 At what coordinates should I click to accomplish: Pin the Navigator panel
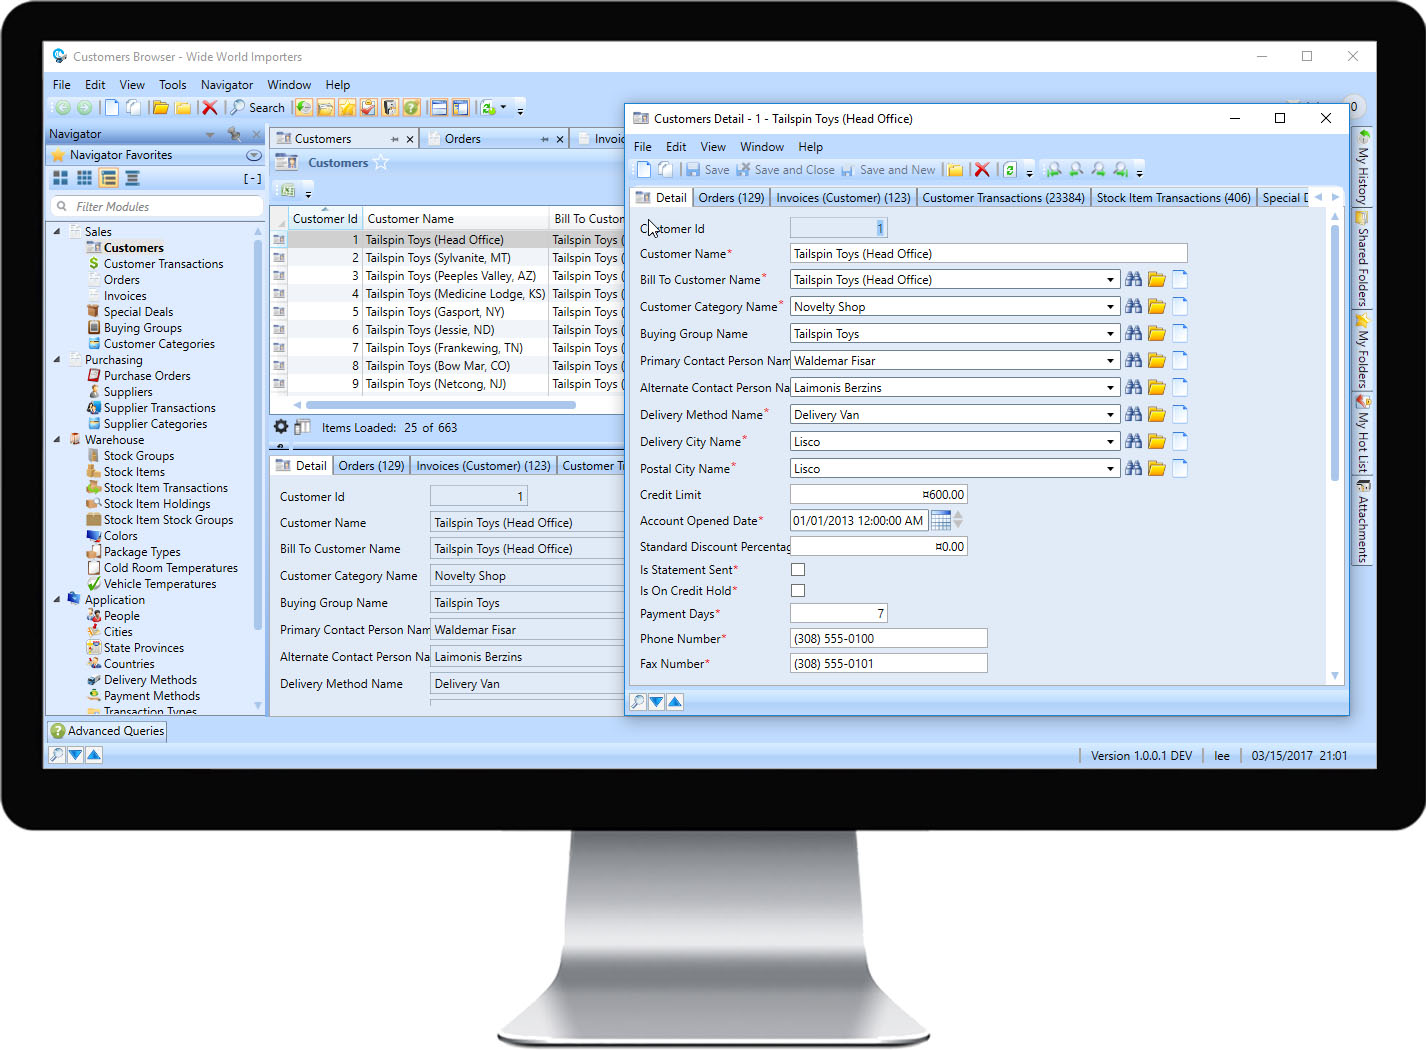point(234,134)
